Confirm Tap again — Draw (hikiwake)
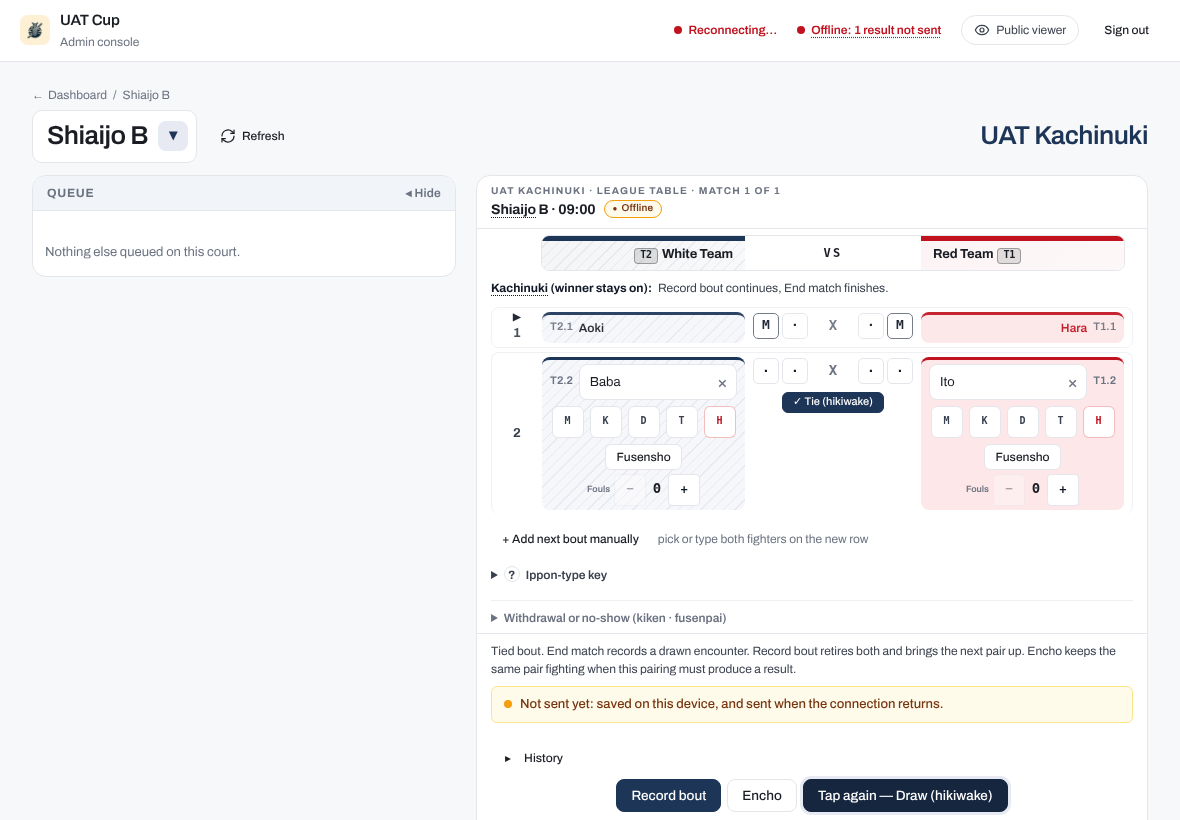 pyautogui.click(x=905, y=796)
